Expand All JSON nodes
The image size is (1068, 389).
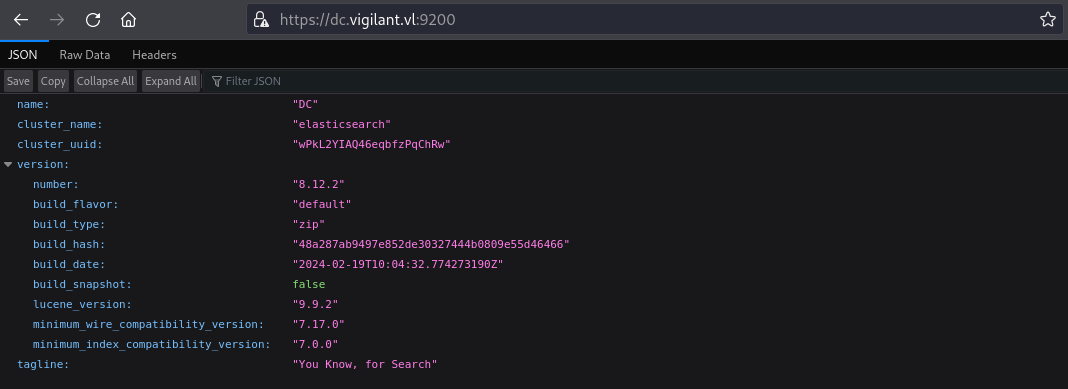(170, 81)
